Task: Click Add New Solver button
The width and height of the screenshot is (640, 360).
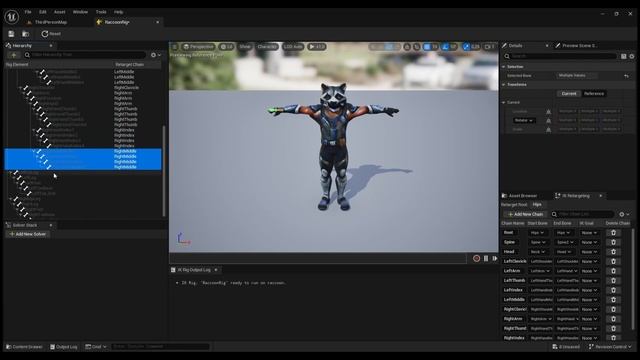Action: [x=28, y=234]
